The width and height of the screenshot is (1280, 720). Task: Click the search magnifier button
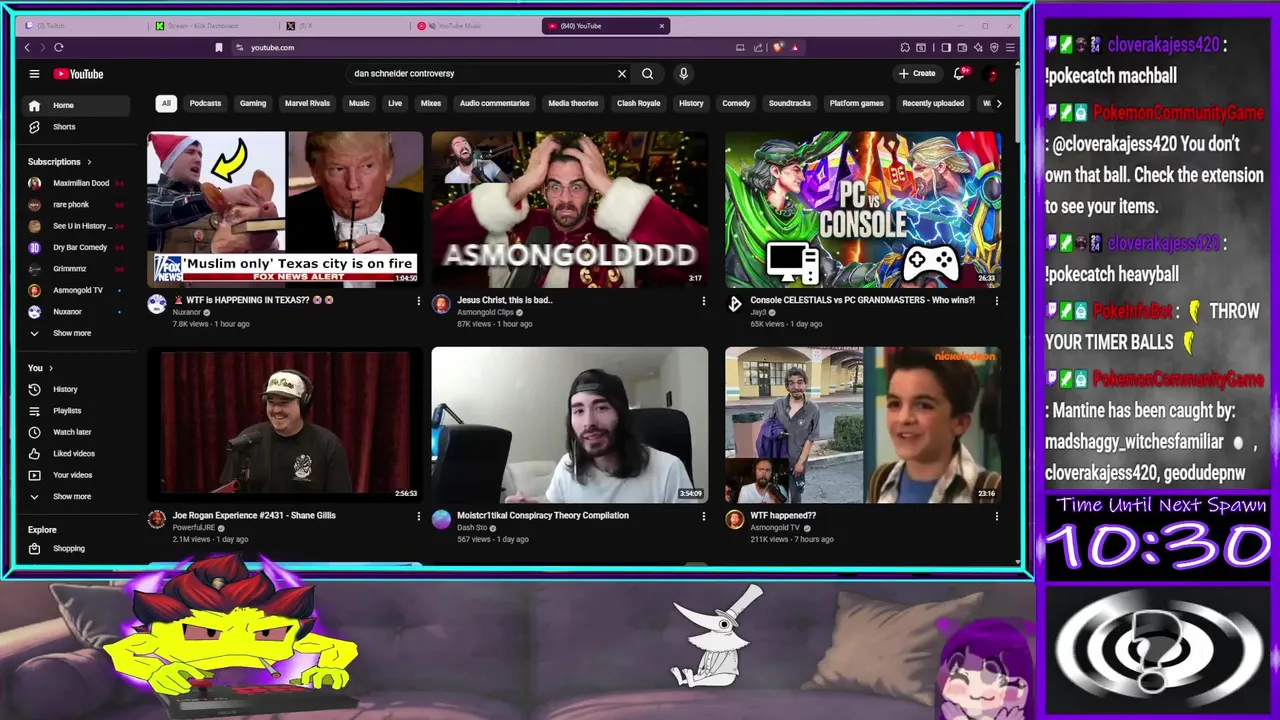[x=648, y=74]
